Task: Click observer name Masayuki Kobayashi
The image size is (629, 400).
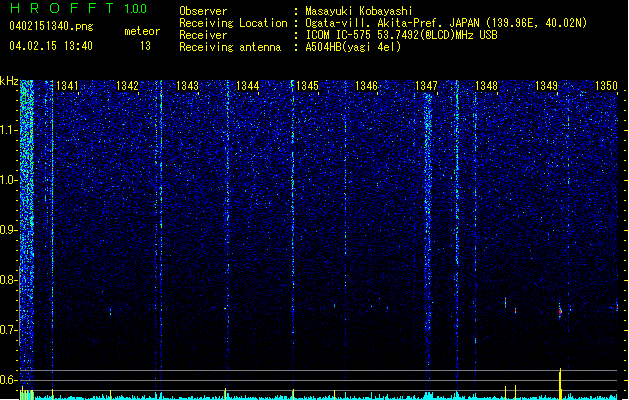Action: pyautogui.click(x=359, y=11)
